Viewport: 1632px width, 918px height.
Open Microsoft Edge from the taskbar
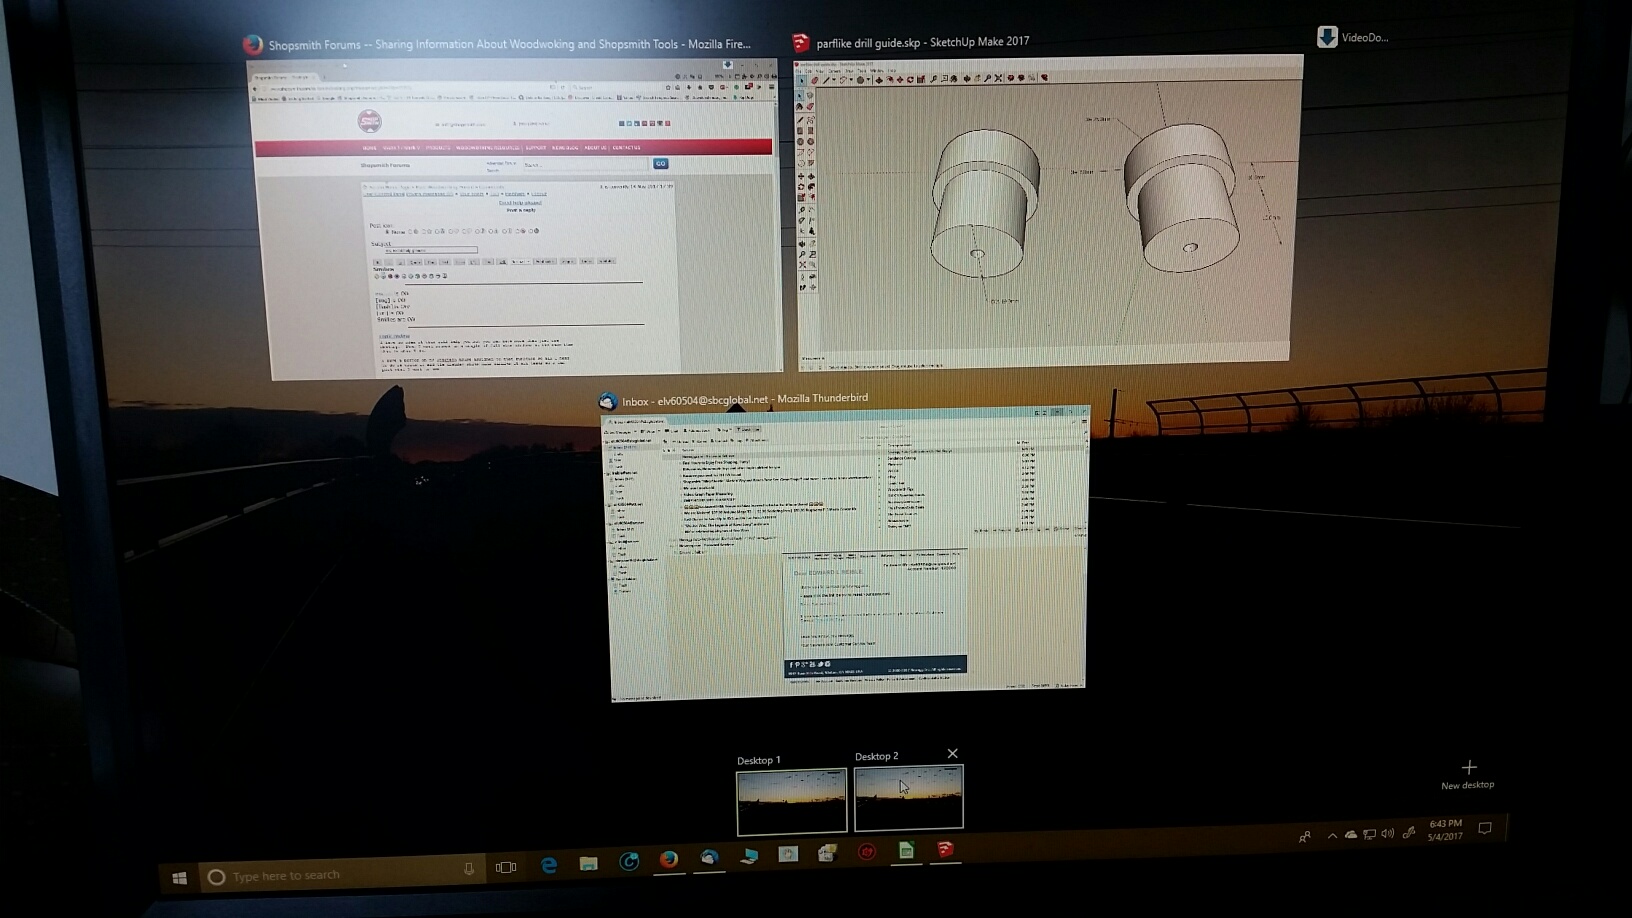click(549, 865)
